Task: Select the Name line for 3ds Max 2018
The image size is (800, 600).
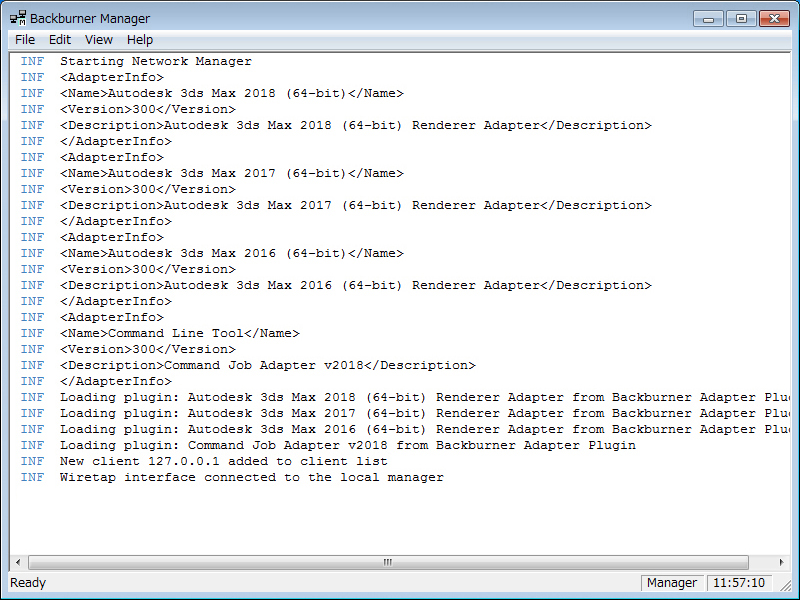Action: point(212,93)
